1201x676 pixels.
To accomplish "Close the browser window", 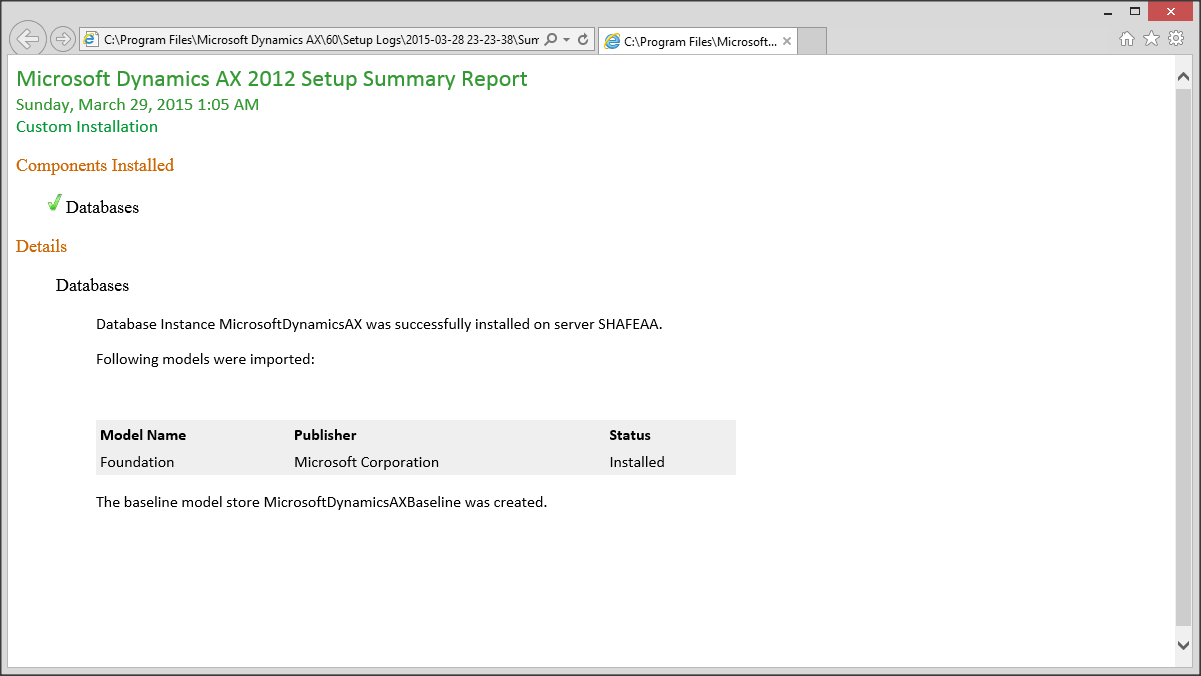I will pyautogui.click(x=1171, y=11).
